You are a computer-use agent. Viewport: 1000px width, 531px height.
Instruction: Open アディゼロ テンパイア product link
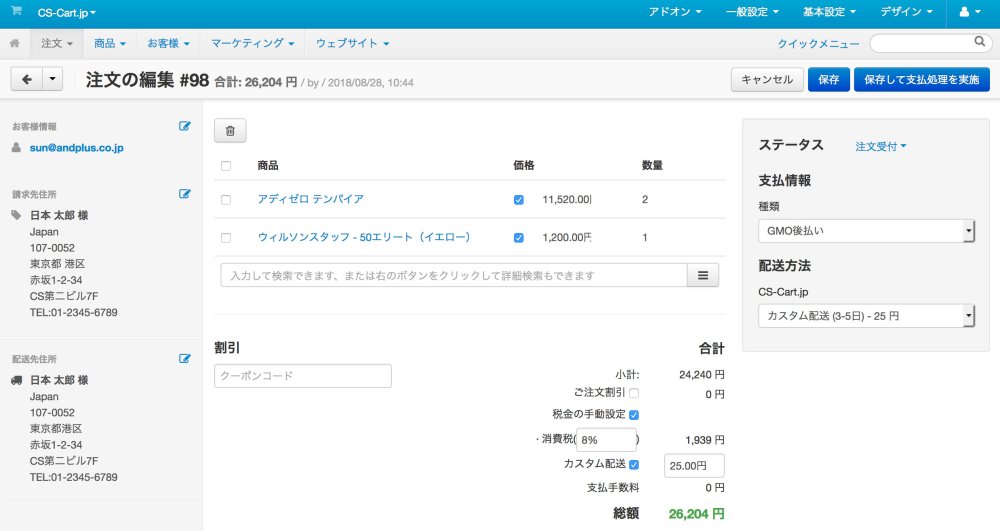coord(311,199)
